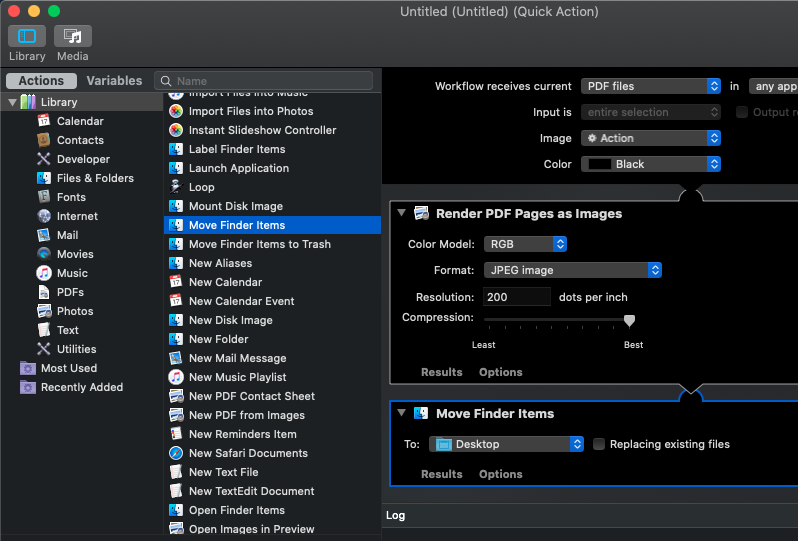Open the Image Action dropdown
Viewport: 798px width, 541px height.
coord(650,138)
